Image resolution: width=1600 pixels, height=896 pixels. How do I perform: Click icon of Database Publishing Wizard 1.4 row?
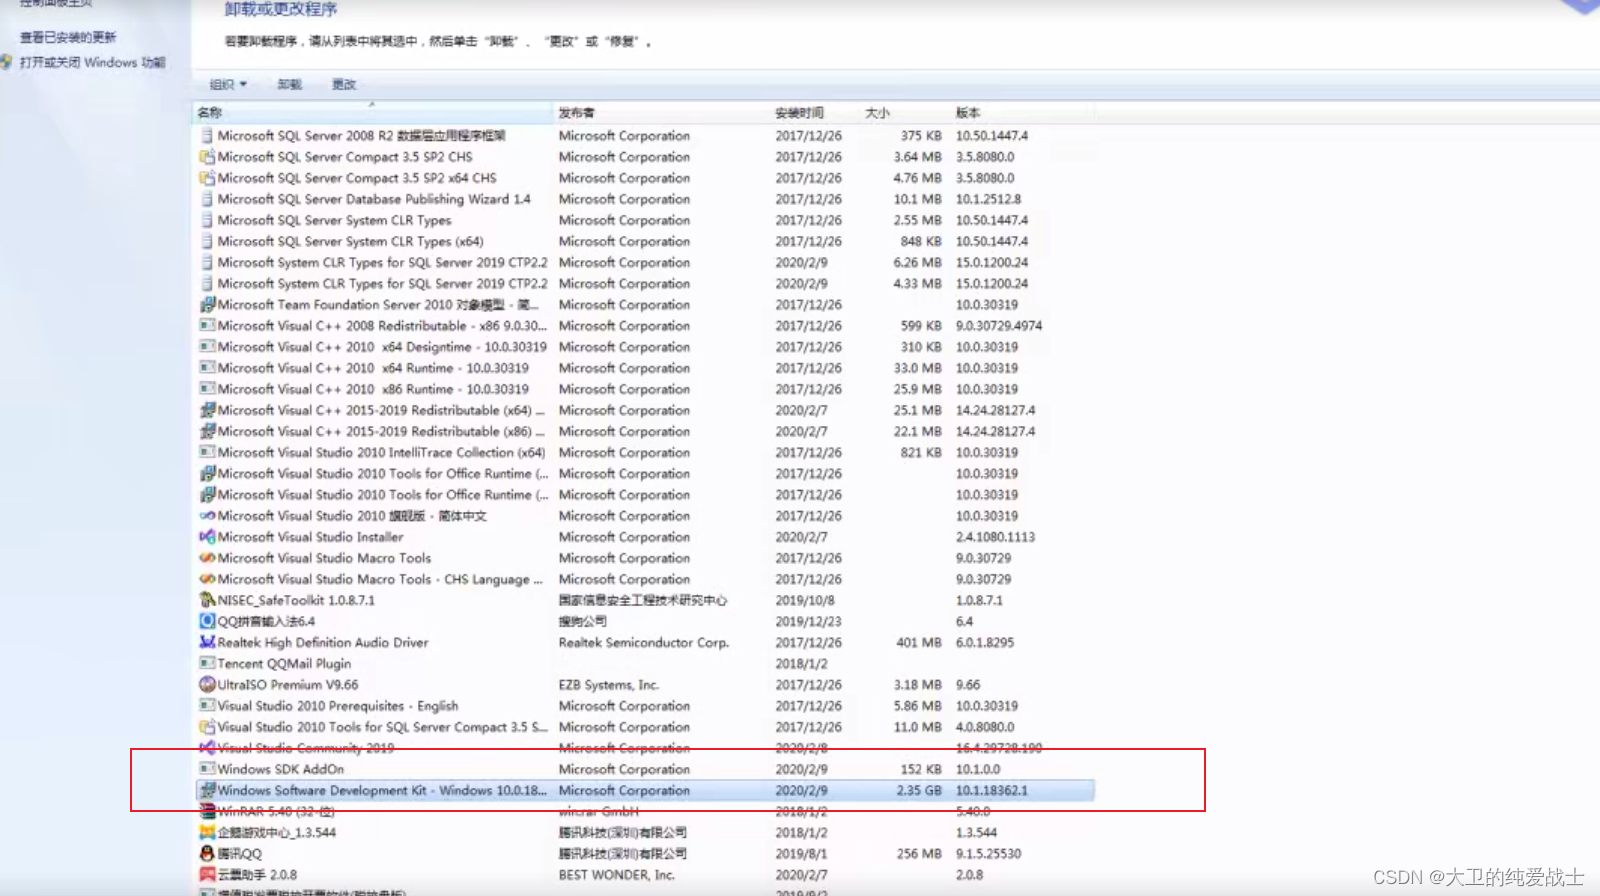207,199
